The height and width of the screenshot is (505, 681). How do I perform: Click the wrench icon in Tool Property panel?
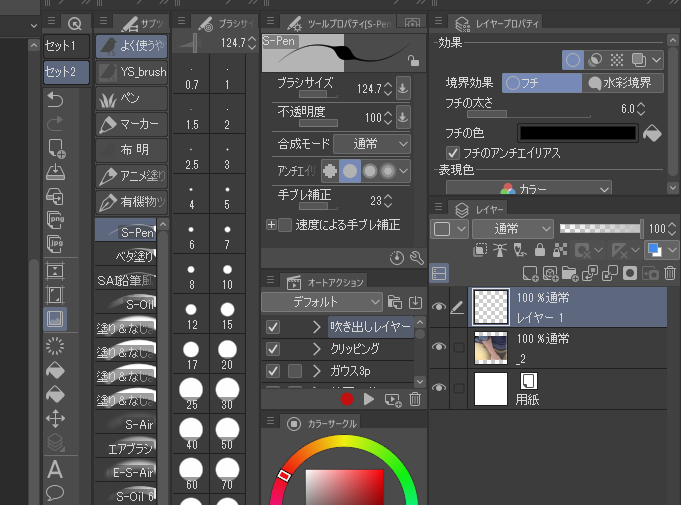(x=417, y=258)
